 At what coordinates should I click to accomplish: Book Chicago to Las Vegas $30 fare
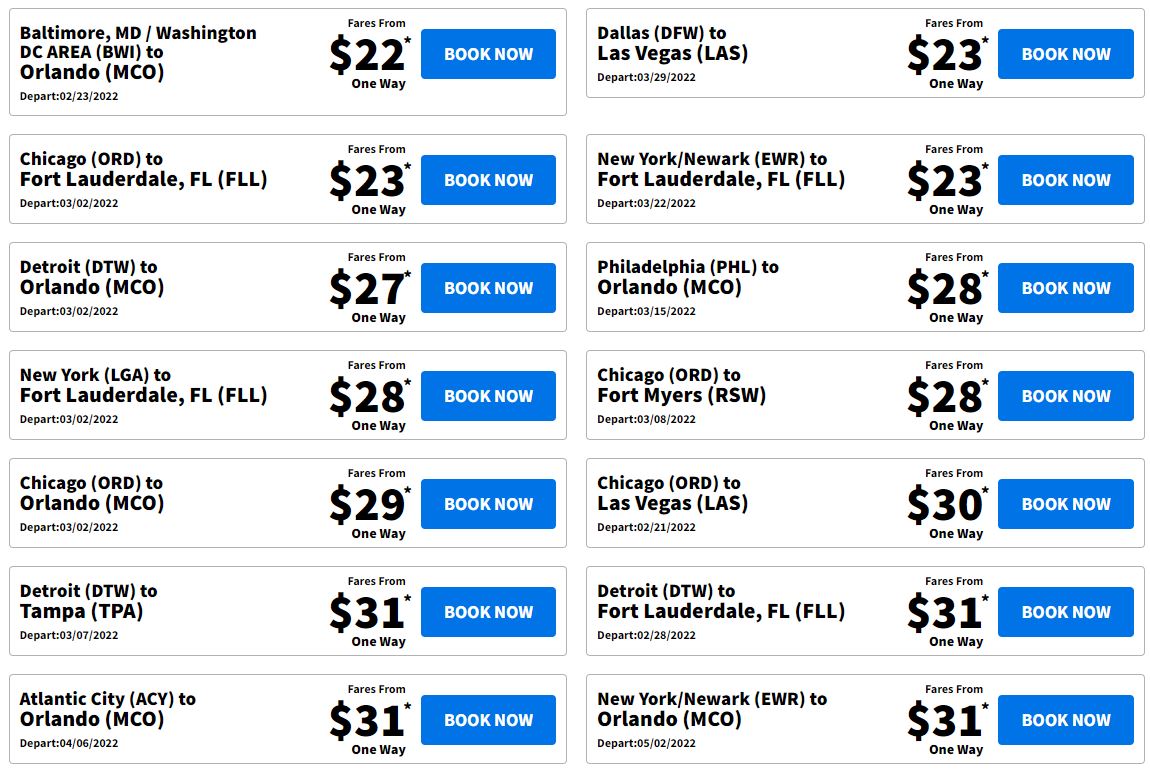[1066, 504]
